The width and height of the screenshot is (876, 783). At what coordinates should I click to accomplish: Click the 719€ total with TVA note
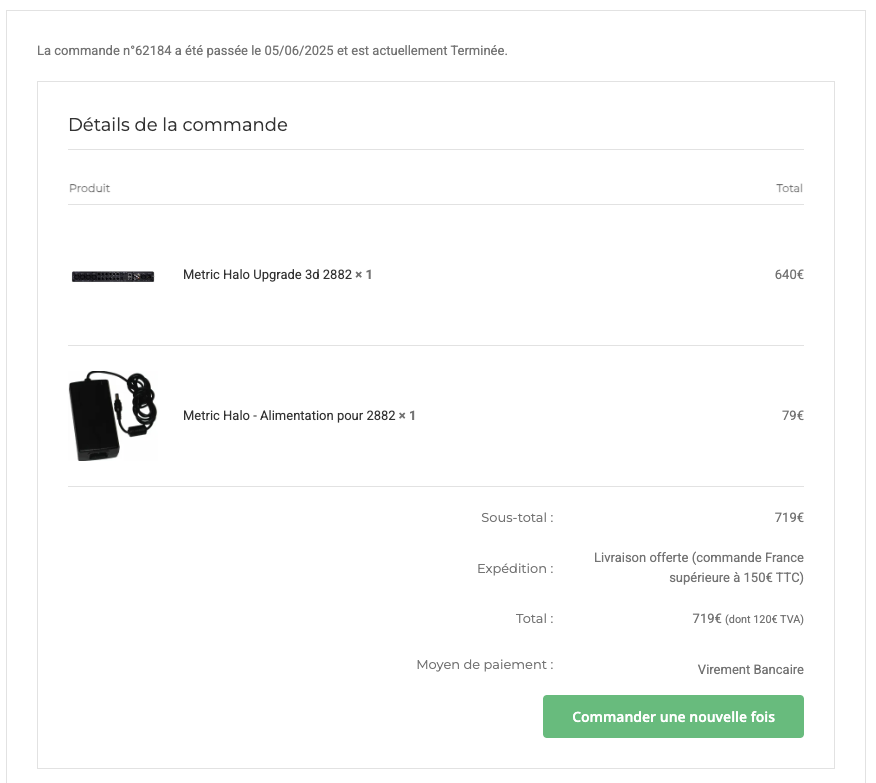(748, 619)
